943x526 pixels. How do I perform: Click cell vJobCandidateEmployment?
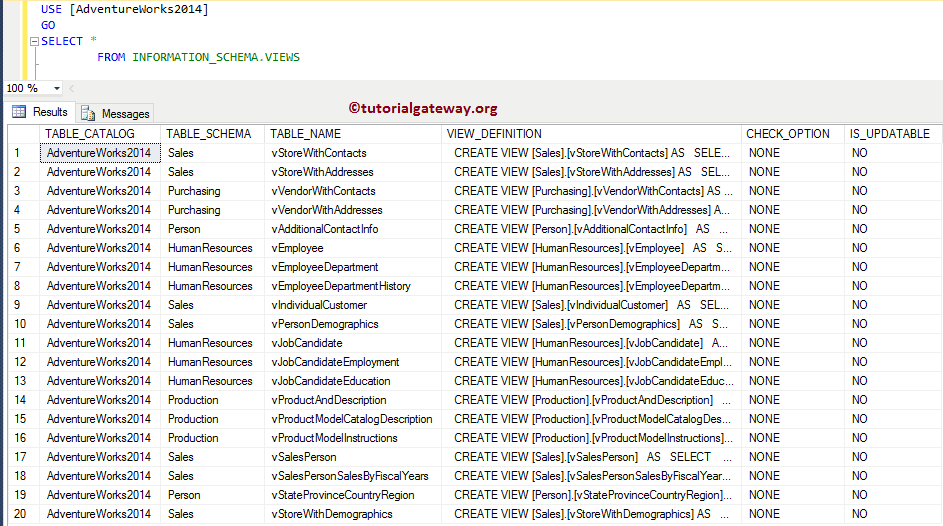coord(353,362)
